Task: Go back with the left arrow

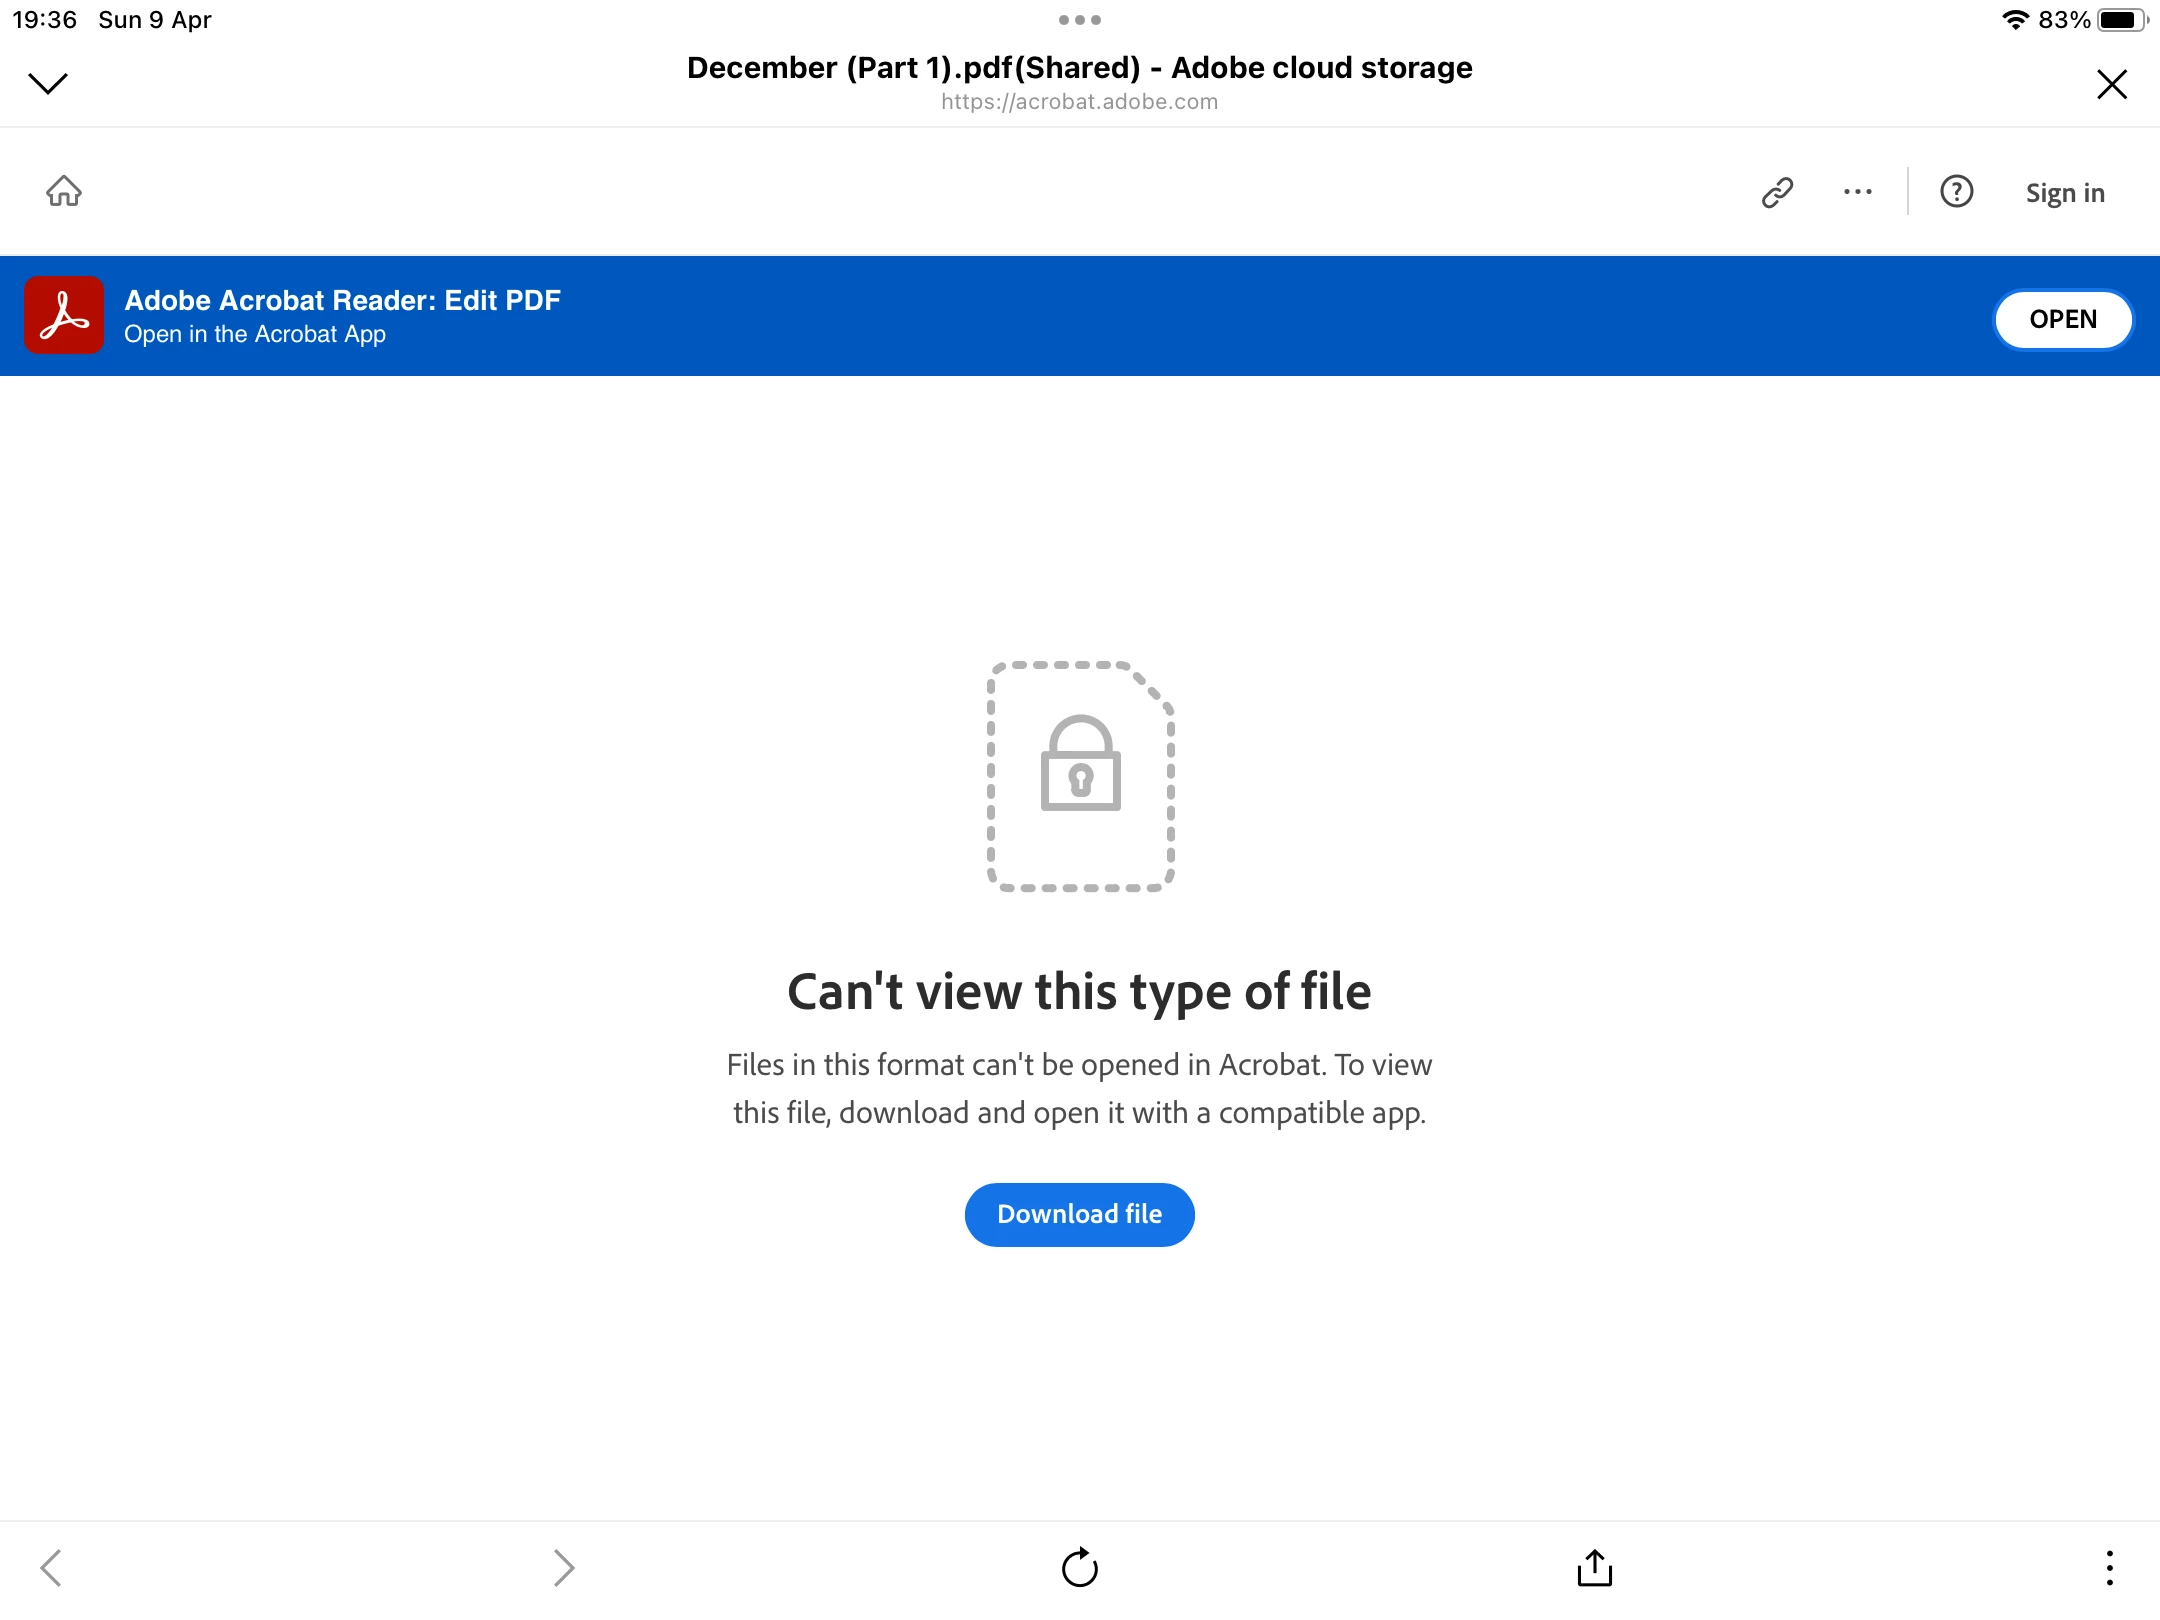Action: 51,1567
